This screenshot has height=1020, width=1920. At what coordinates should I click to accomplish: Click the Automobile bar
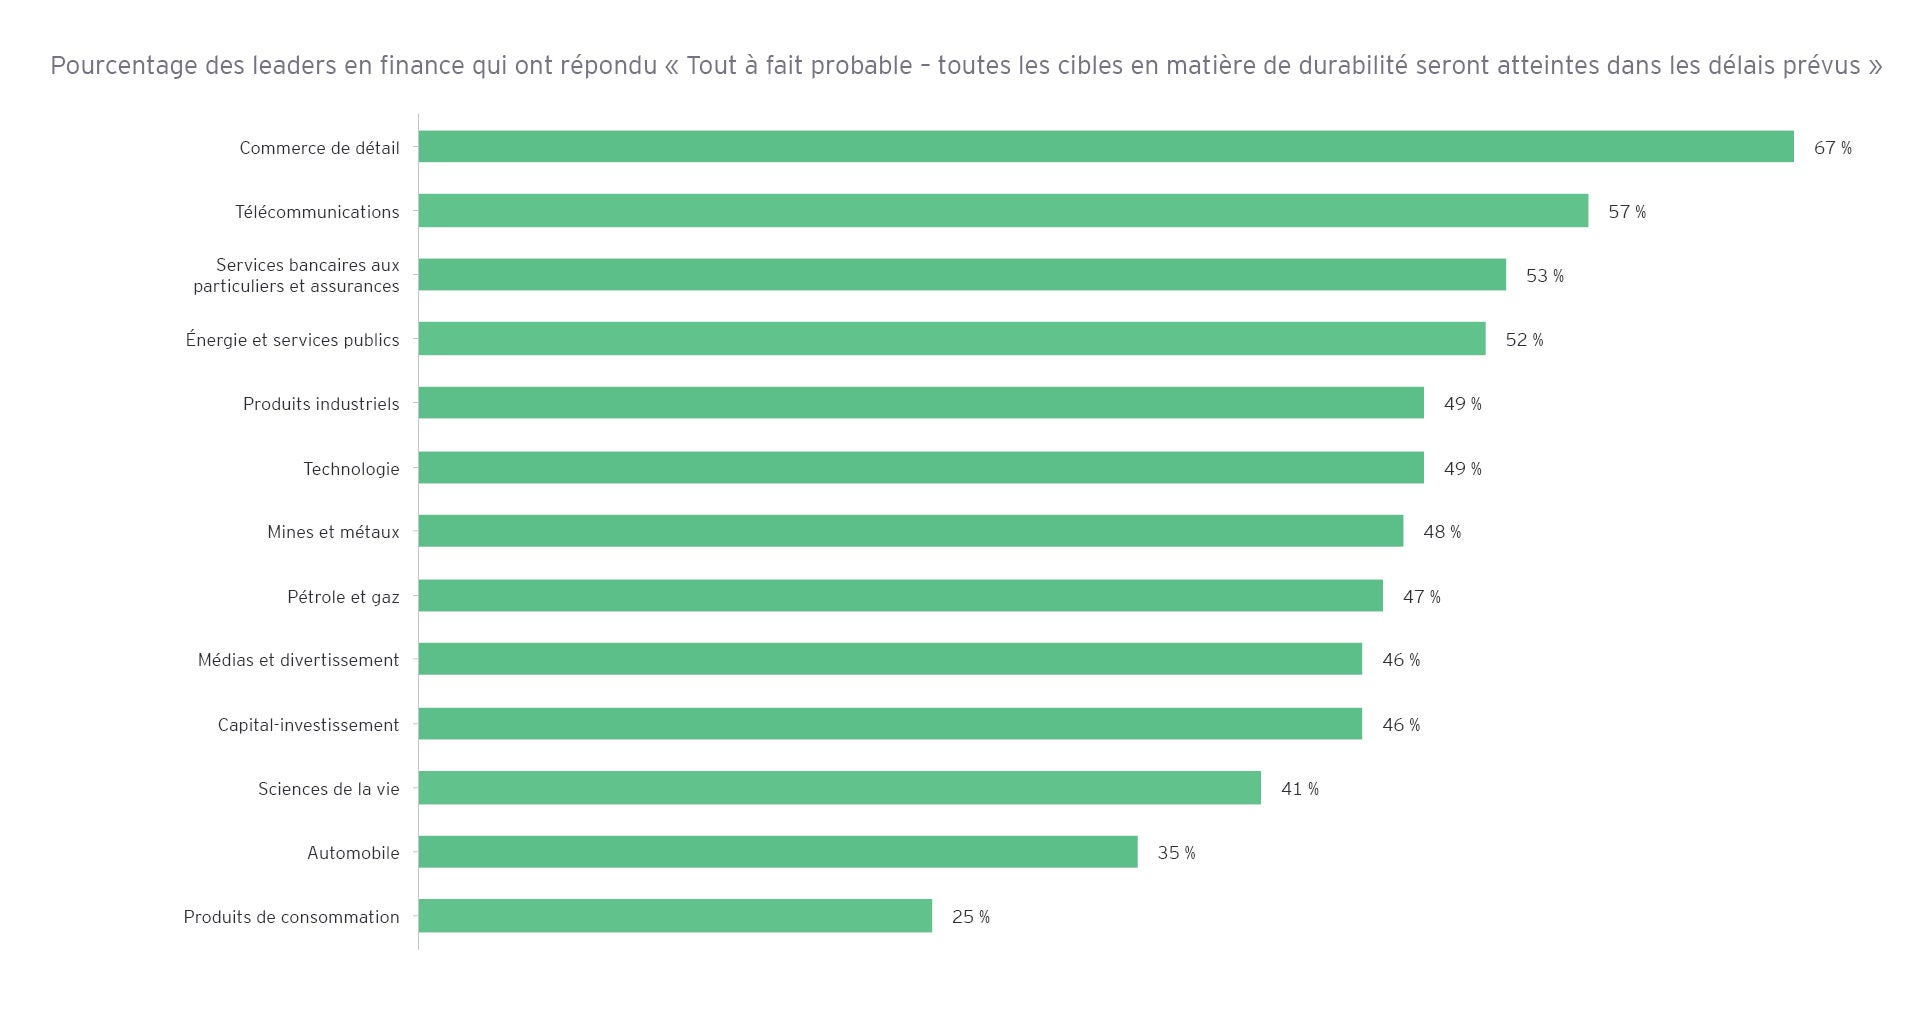[777, 852]
